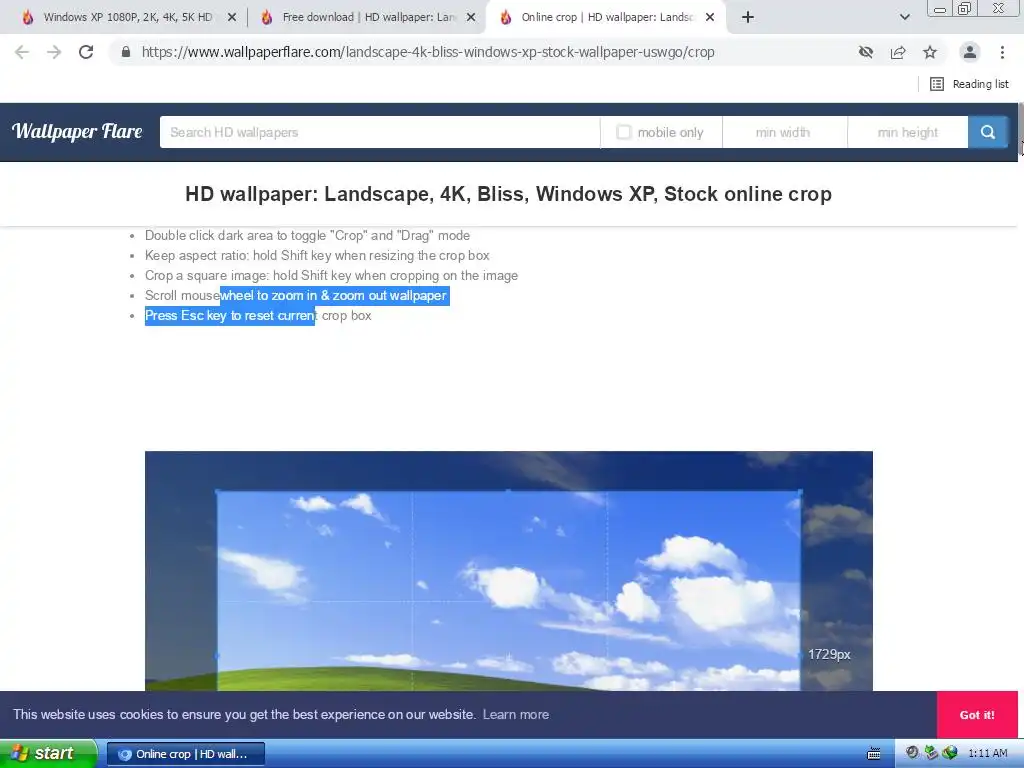Open the Chrome three-dot menu

[x=1002, y=52]
